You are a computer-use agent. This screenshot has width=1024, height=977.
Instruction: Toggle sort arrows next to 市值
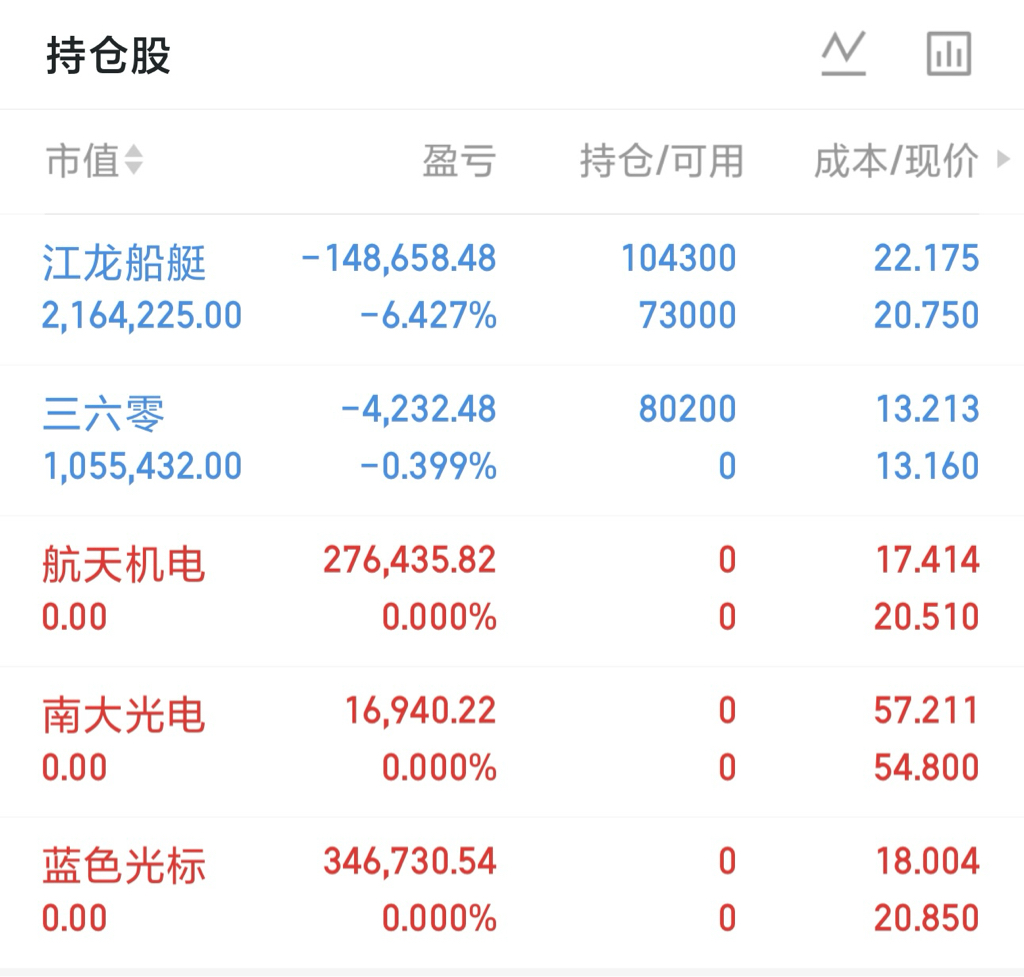pos(133,160)
